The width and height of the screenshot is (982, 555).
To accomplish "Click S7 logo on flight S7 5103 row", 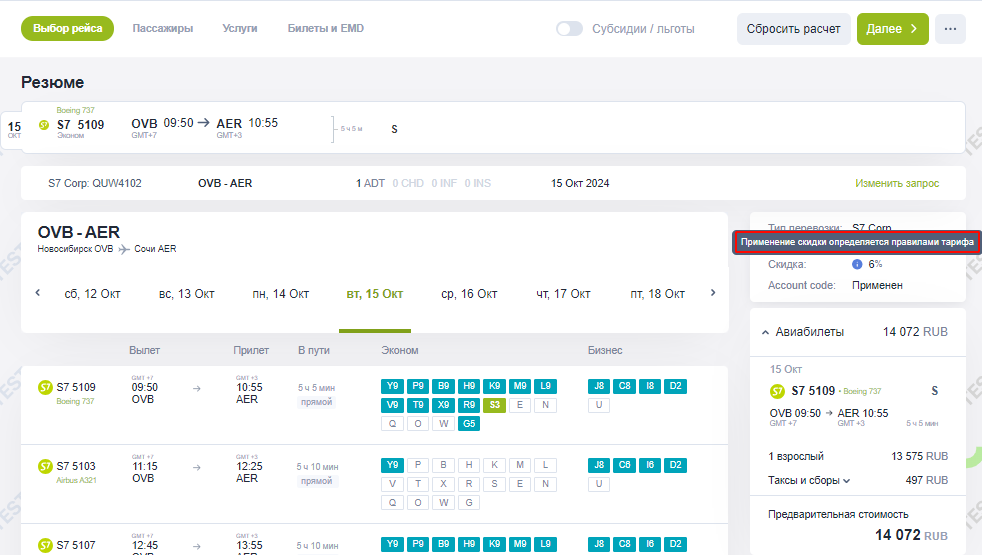I will click(45, 467).
